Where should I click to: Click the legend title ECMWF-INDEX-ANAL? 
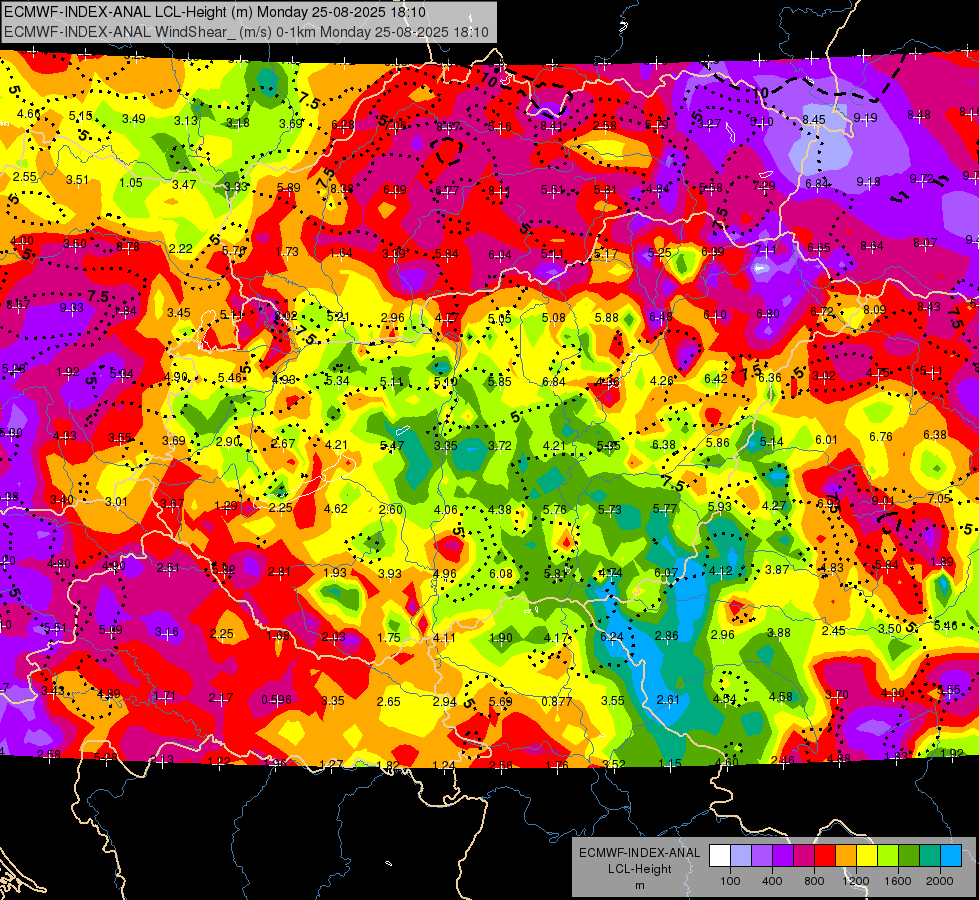639,853
